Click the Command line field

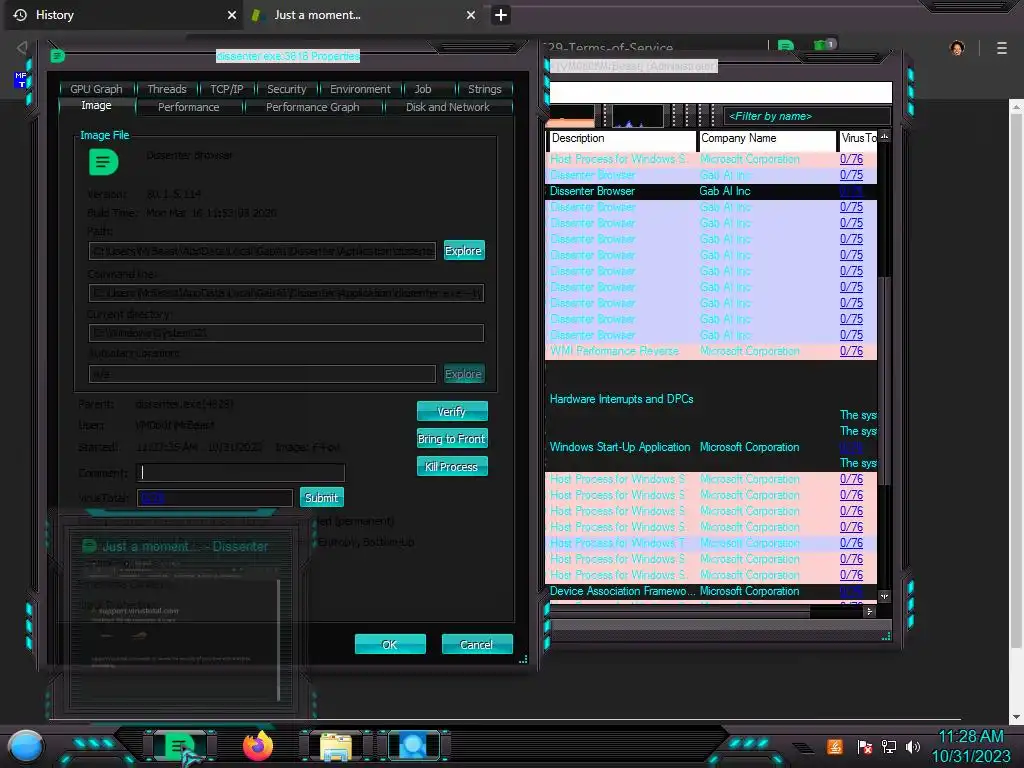point(286,293)
